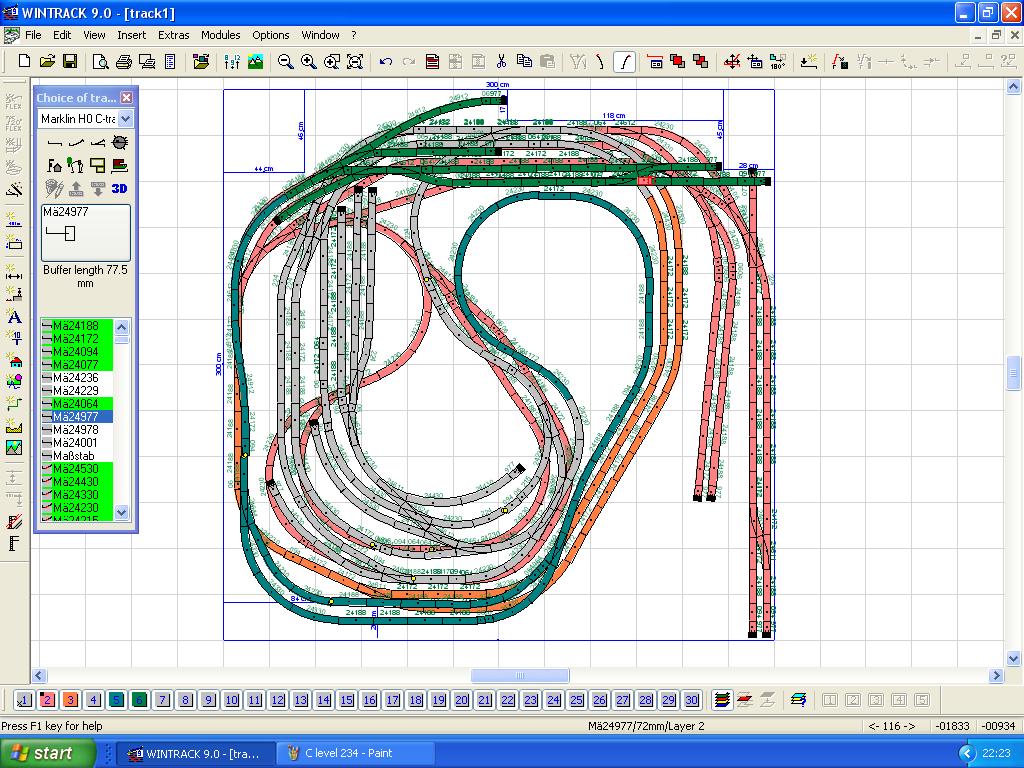Open the Extras menu
The width and height of the screenshot is (1024, 768).
pyautogui.click(x=173, y=35)
